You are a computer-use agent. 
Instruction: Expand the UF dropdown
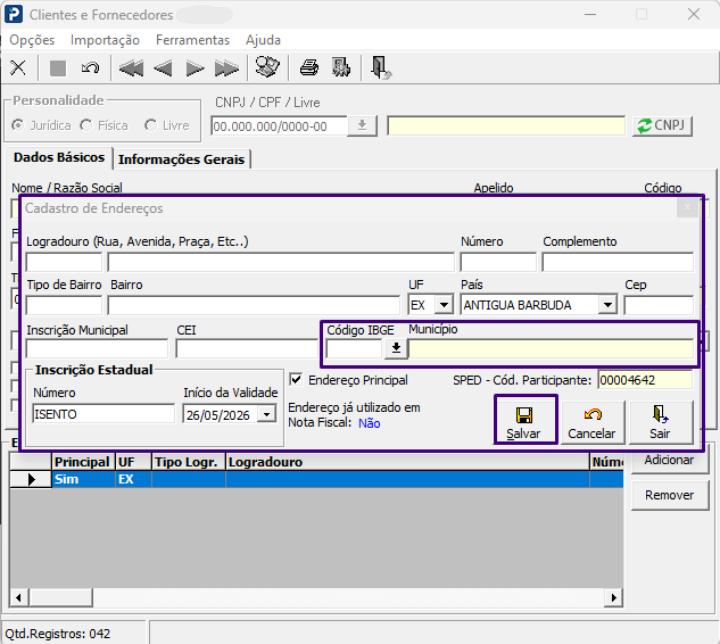tap(444, 305)
